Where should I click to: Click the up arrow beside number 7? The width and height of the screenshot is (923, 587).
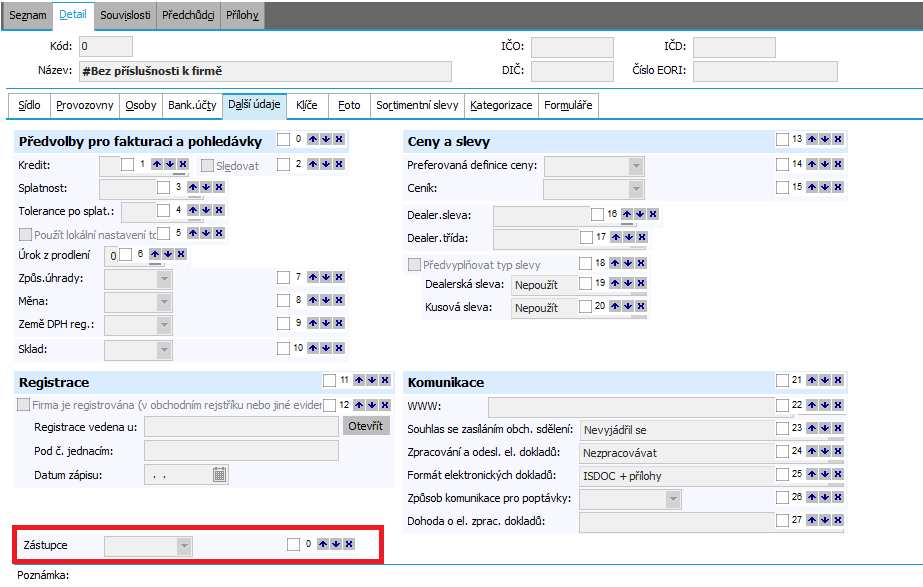(x=313, y=277)
